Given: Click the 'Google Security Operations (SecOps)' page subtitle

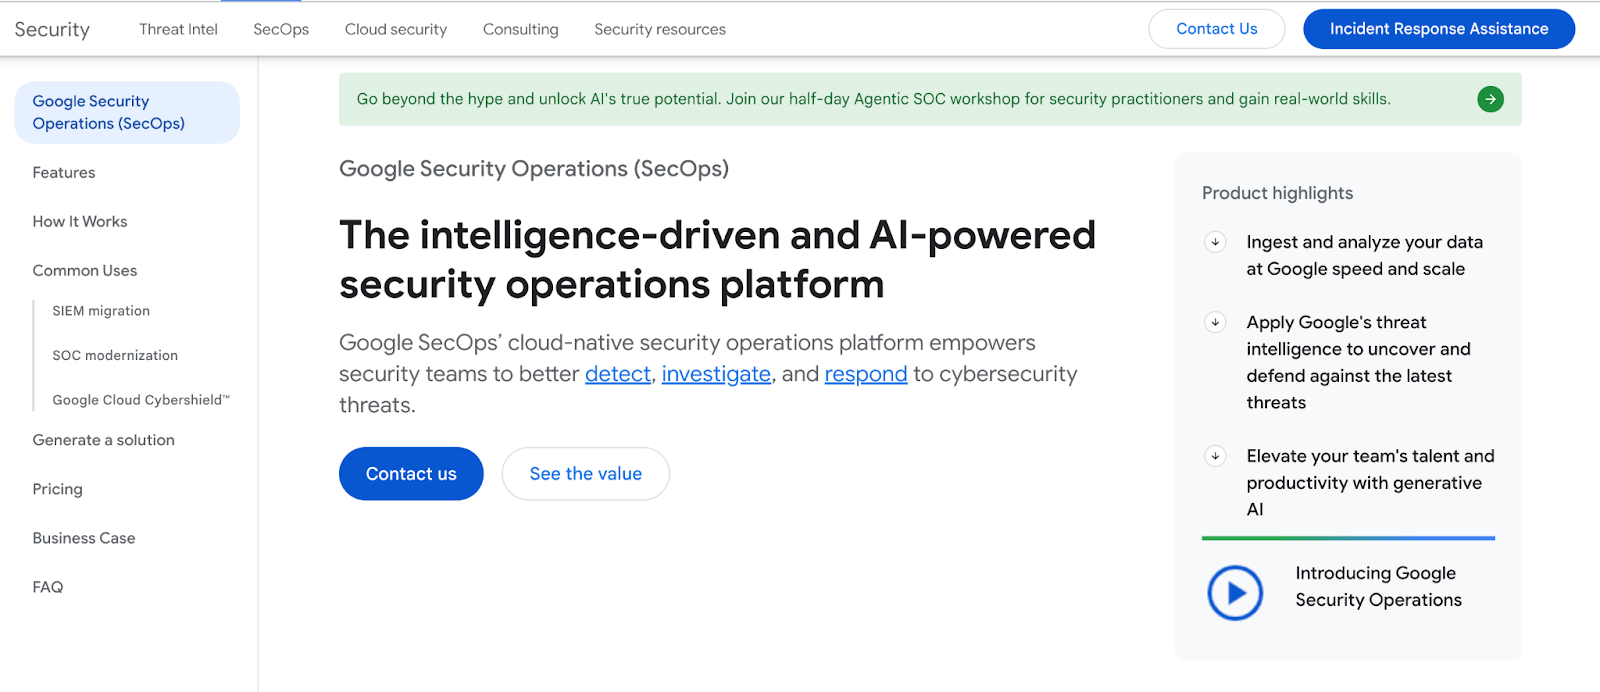Looking at the screenshot, I should pos(534,169).
